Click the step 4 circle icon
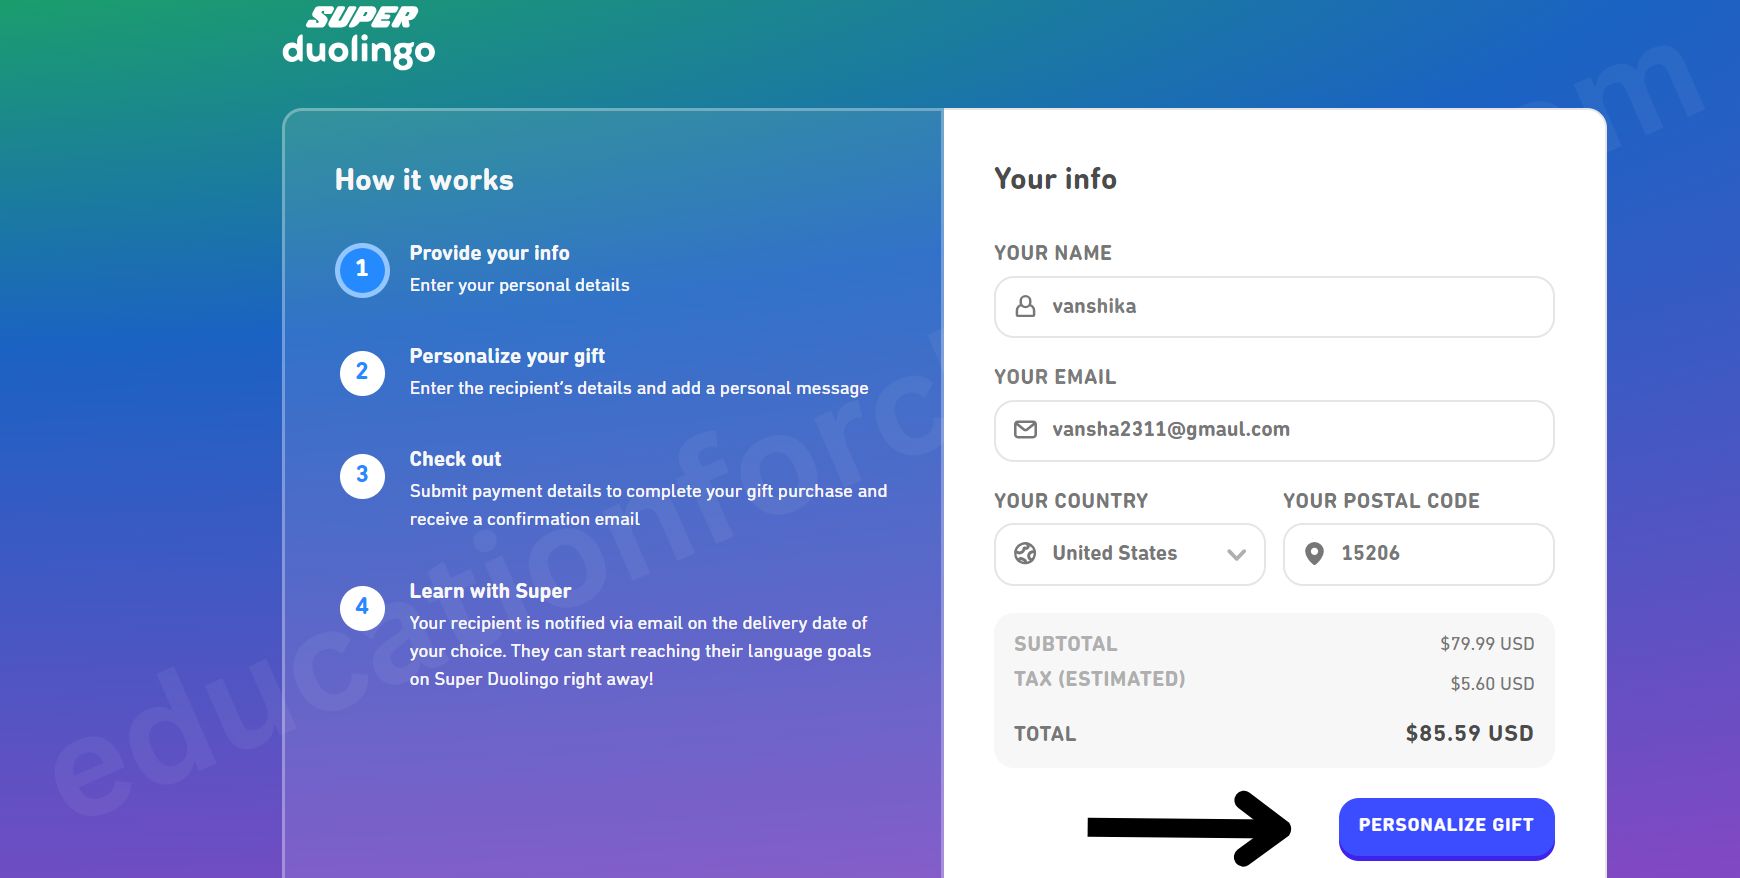The image size is (1740, 878). [x=362, y=608]
